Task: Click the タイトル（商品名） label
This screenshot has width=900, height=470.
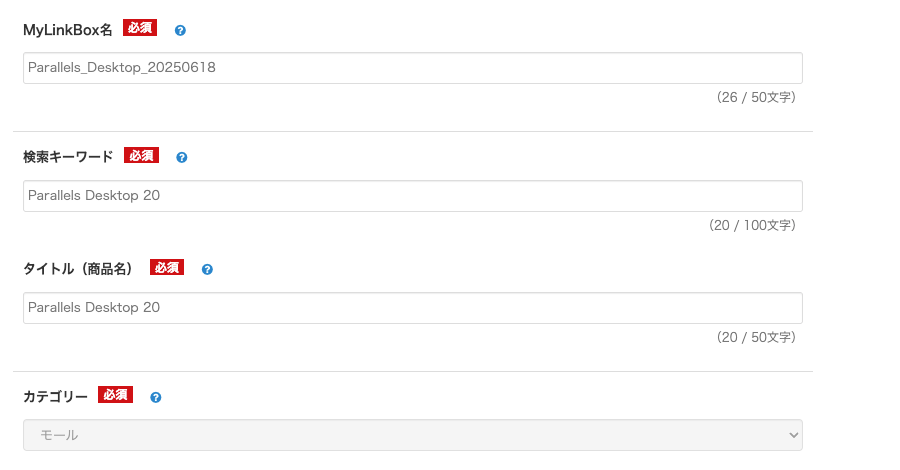Action: click(x=80, y=269)
